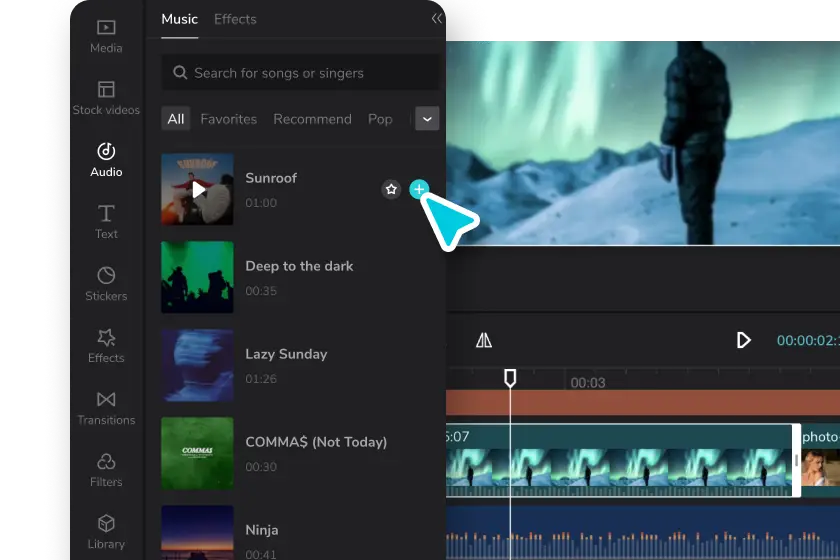
Task: Click the aurora video preview area
Action: point(643,143)
